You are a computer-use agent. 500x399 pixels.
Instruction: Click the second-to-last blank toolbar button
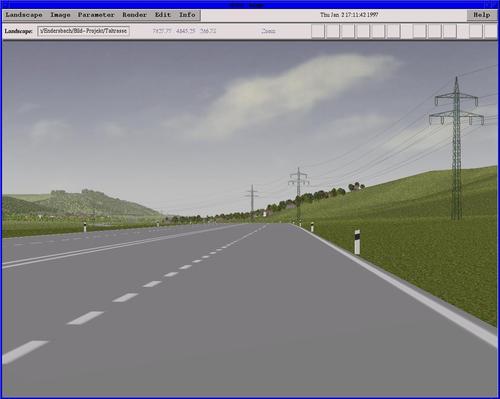click(476, 31)
